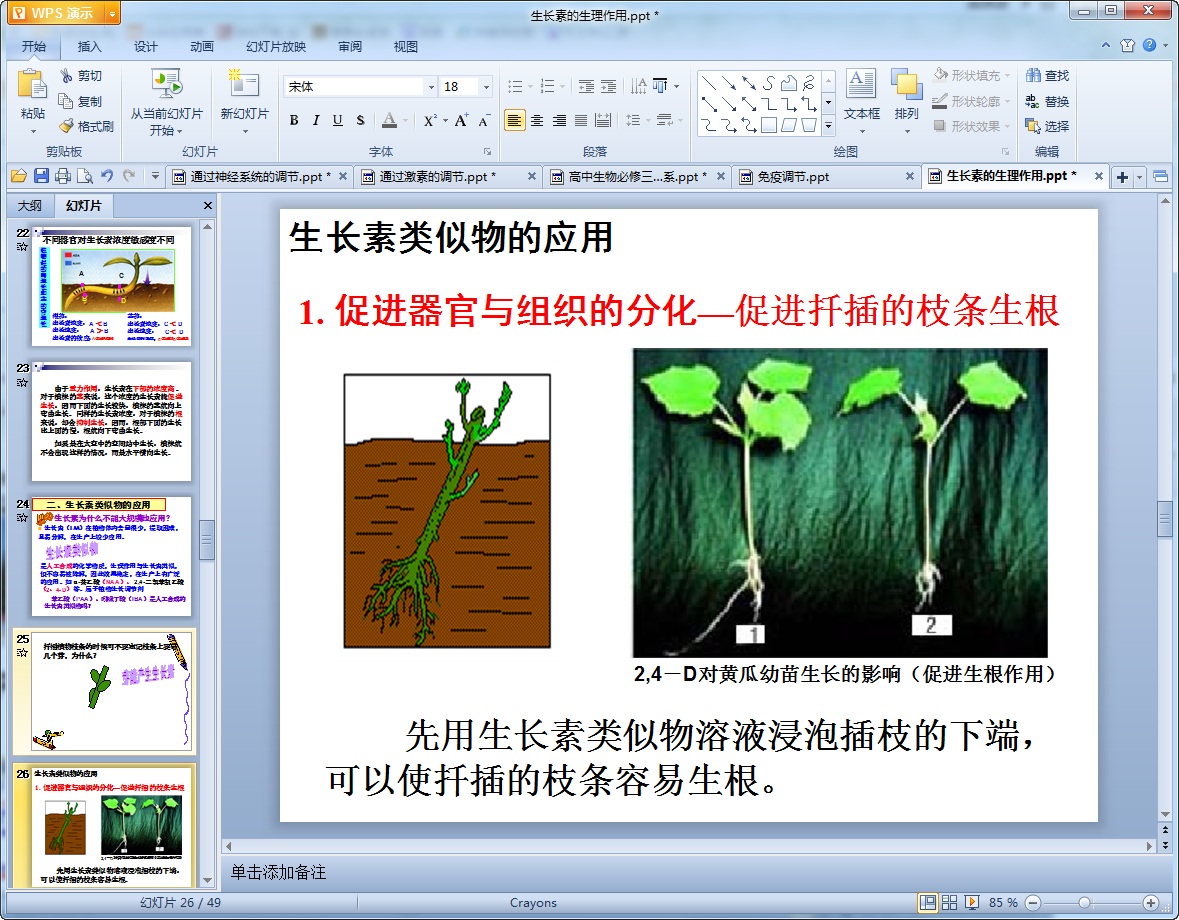This screenshot has width=1179, height=920.
Task: Expand the shapes gallery more arrow
Action: 829,126
